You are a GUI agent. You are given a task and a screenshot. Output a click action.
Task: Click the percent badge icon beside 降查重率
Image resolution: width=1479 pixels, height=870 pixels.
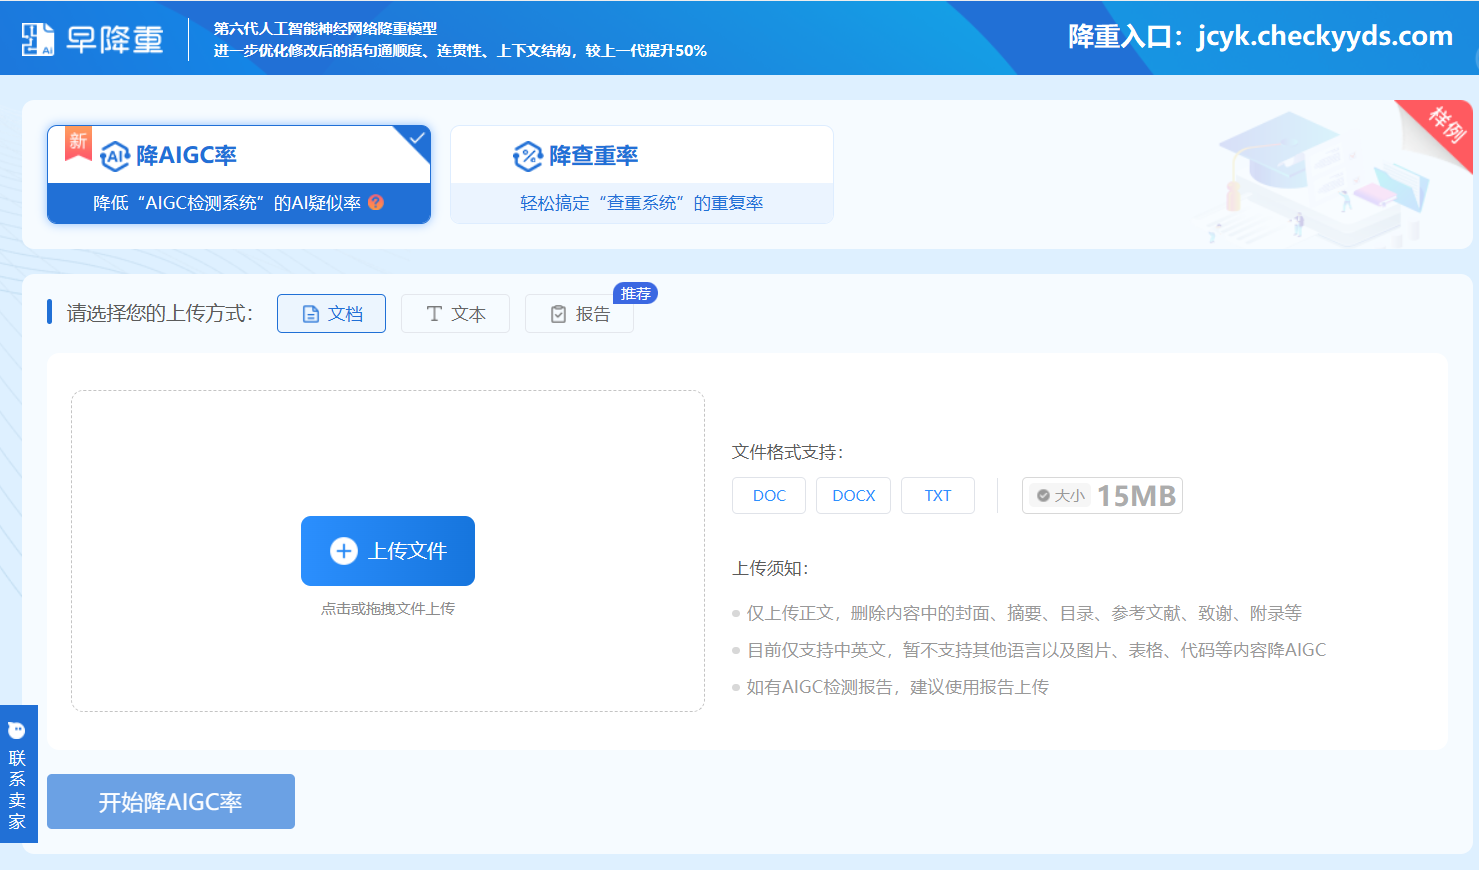(x=527, y=156)
